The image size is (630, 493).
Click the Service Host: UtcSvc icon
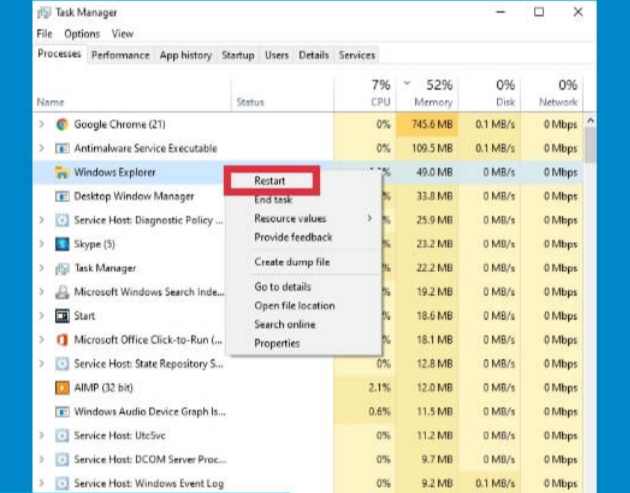tap(62, 436)
